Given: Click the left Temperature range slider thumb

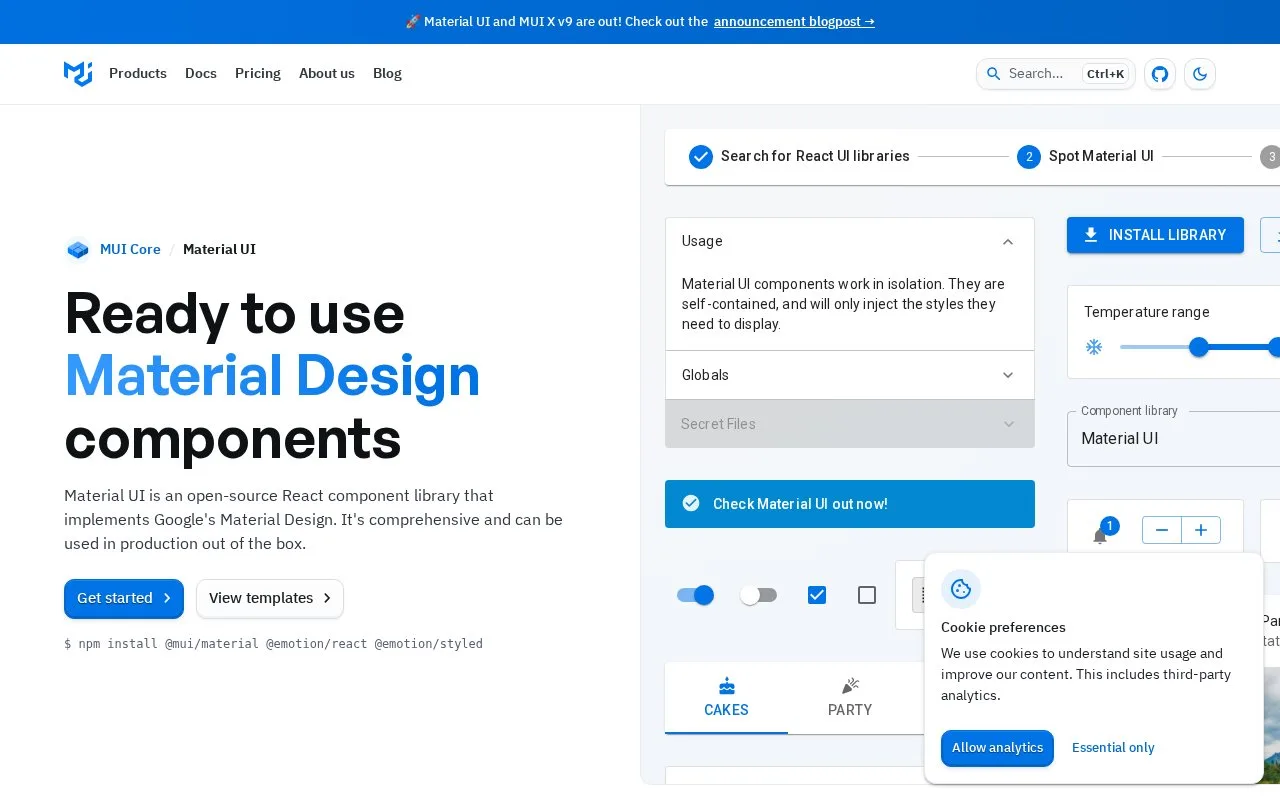Looking at the screenshot, I should (x=1199, y=347).
